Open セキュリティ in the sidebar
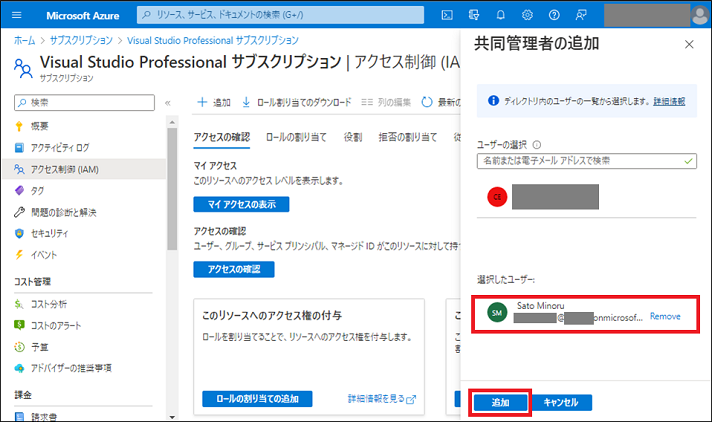Viewport: 712px width, 422px height. 49,233
